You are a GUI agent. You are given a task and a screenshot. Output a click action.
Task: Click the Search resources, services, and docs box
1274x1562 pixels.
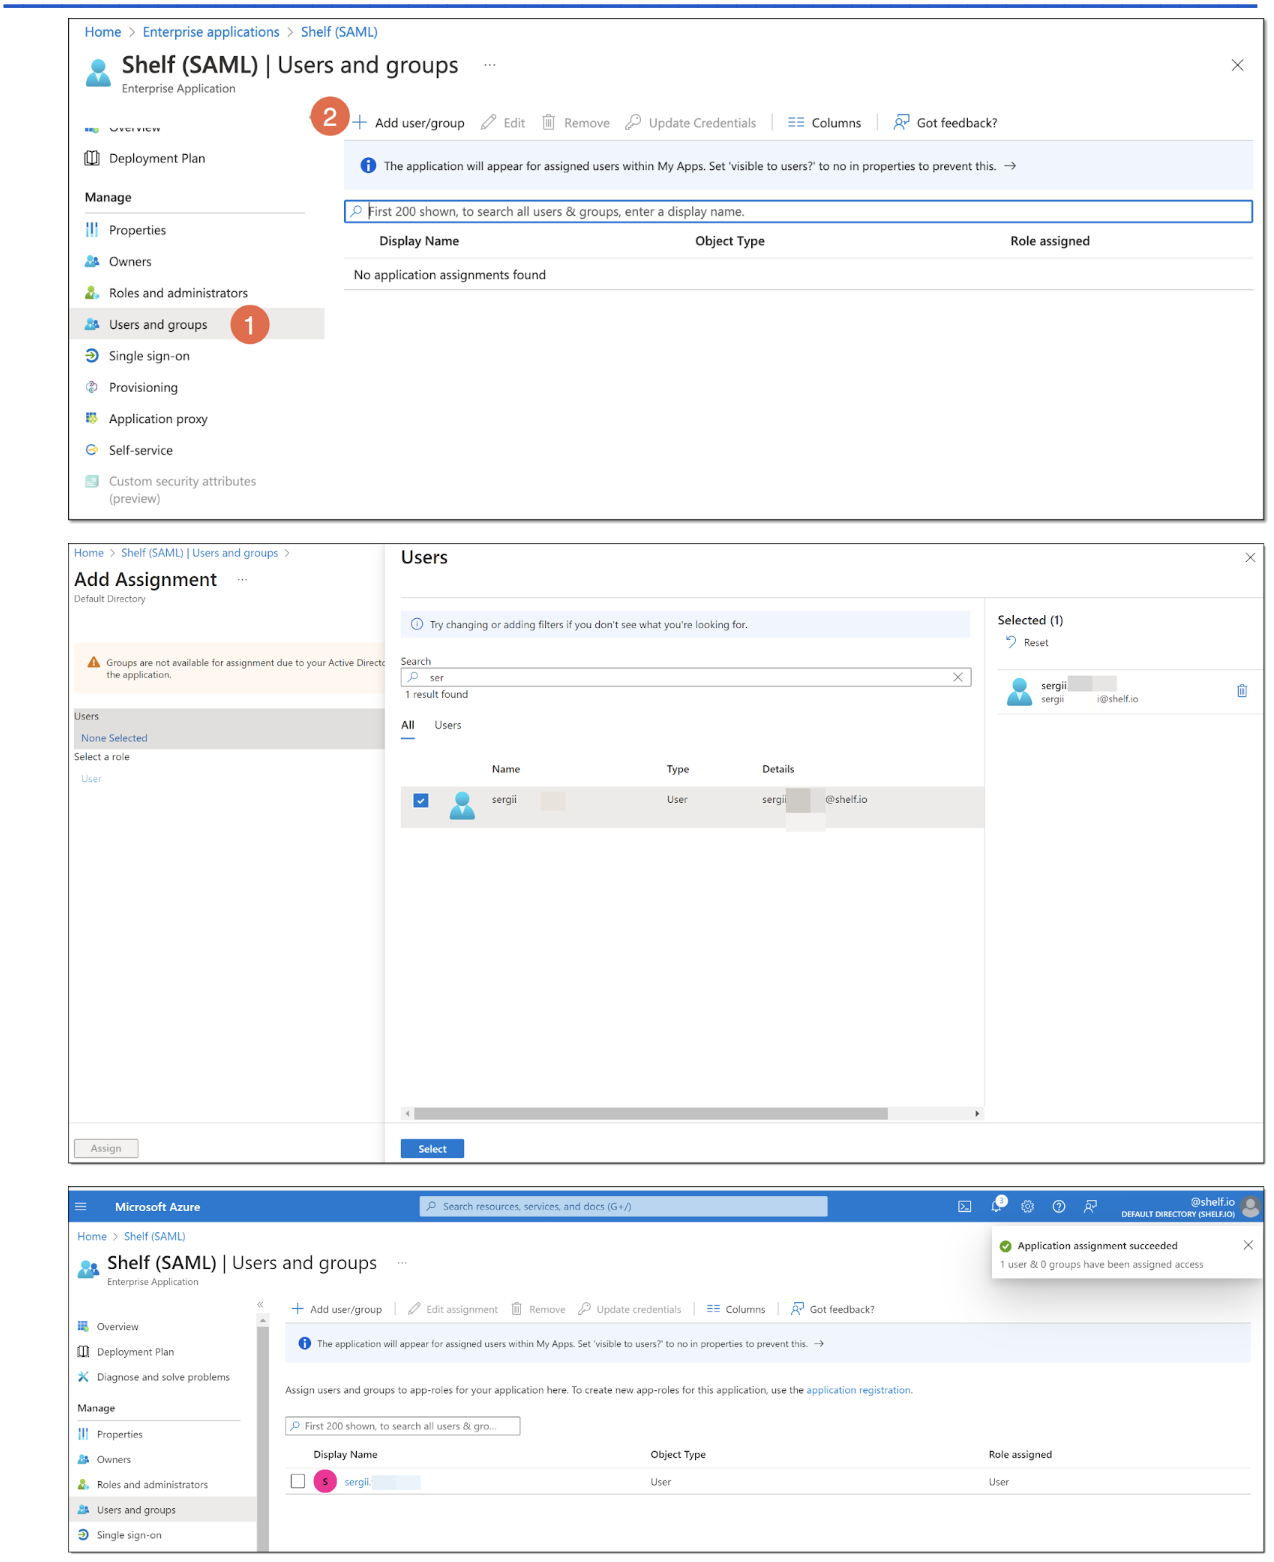point(624,1207)
